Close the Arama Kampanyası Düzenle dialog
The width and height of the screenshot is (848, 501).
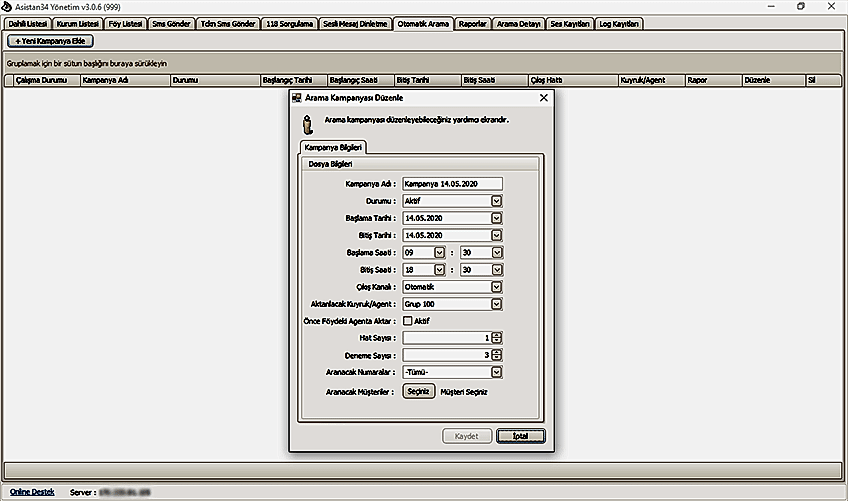point(543,98)
